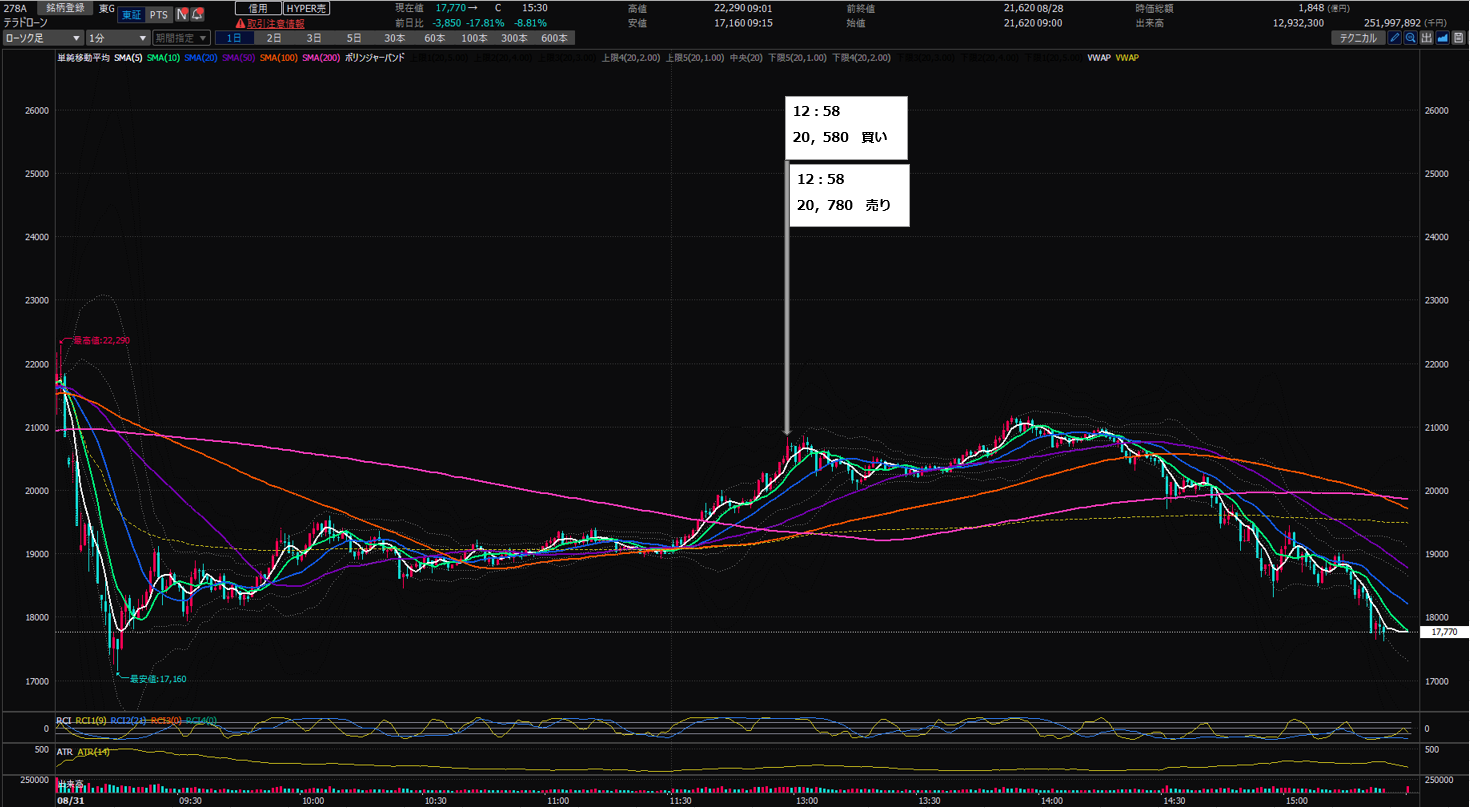The width and height of the screenshot is (1470, 808).
Task: Click the SMA(200) legend label
Action: click(321, 58)
